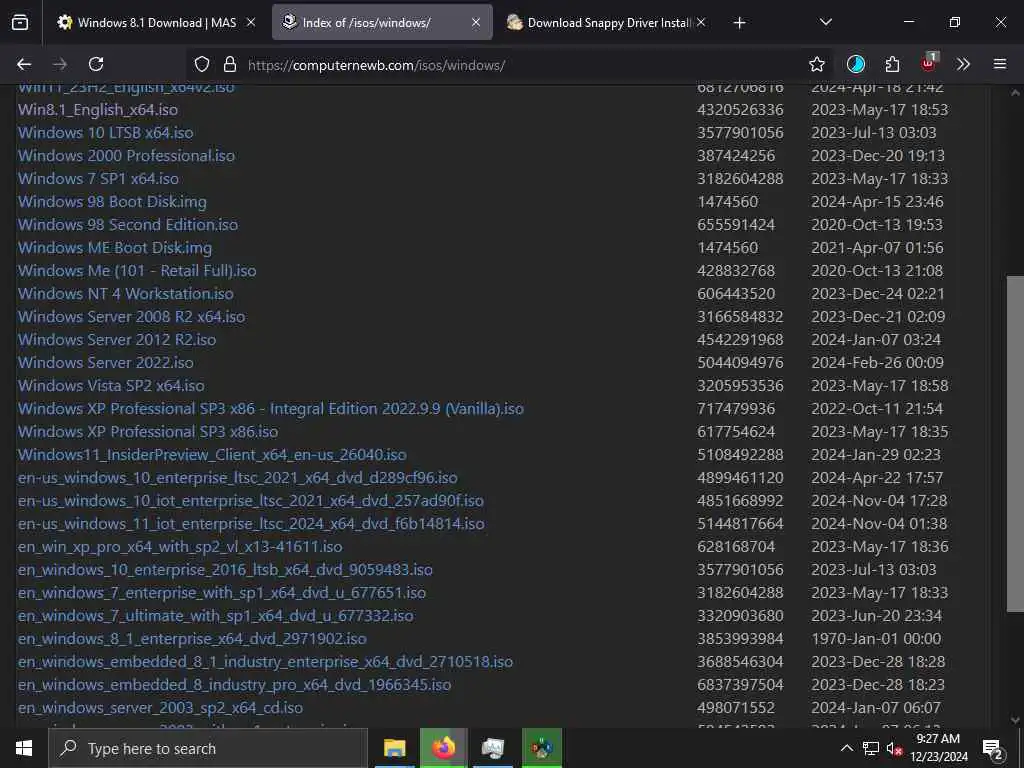This screenshot has width=1024, height=768.
Task: Open XP Integral Edition 2022.9.9 (Vanilla).iso
Action: [x=270, y=409]
